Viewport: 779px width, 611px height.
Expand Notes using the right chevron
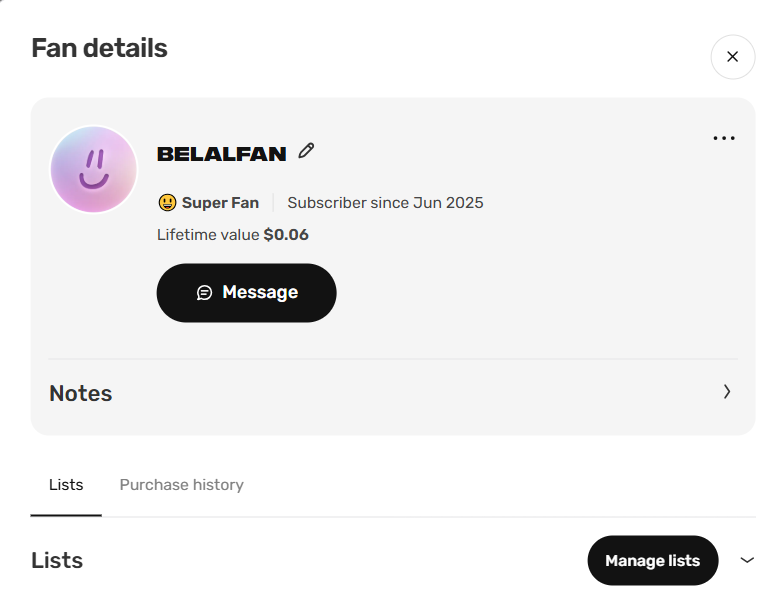pos(726,392)
